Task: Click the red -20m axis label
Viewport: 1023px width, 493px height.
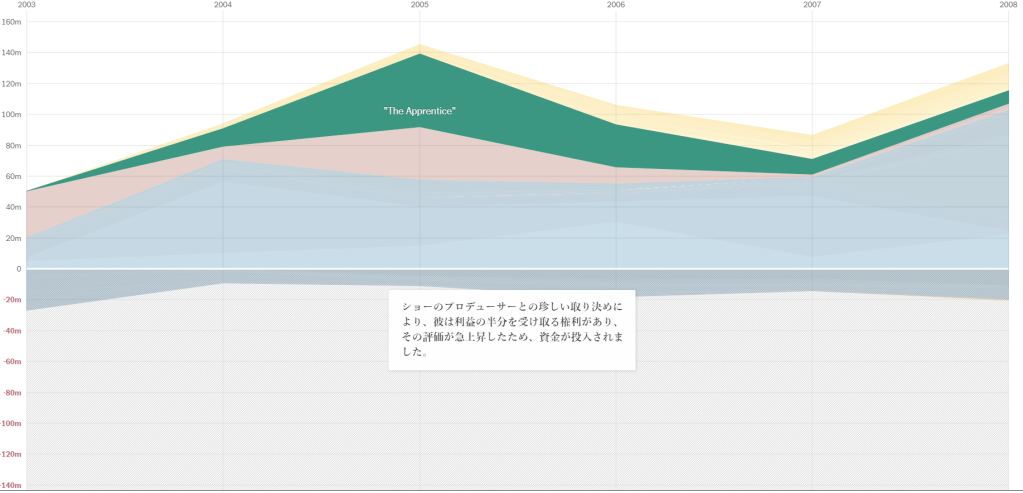Action: 11,300
